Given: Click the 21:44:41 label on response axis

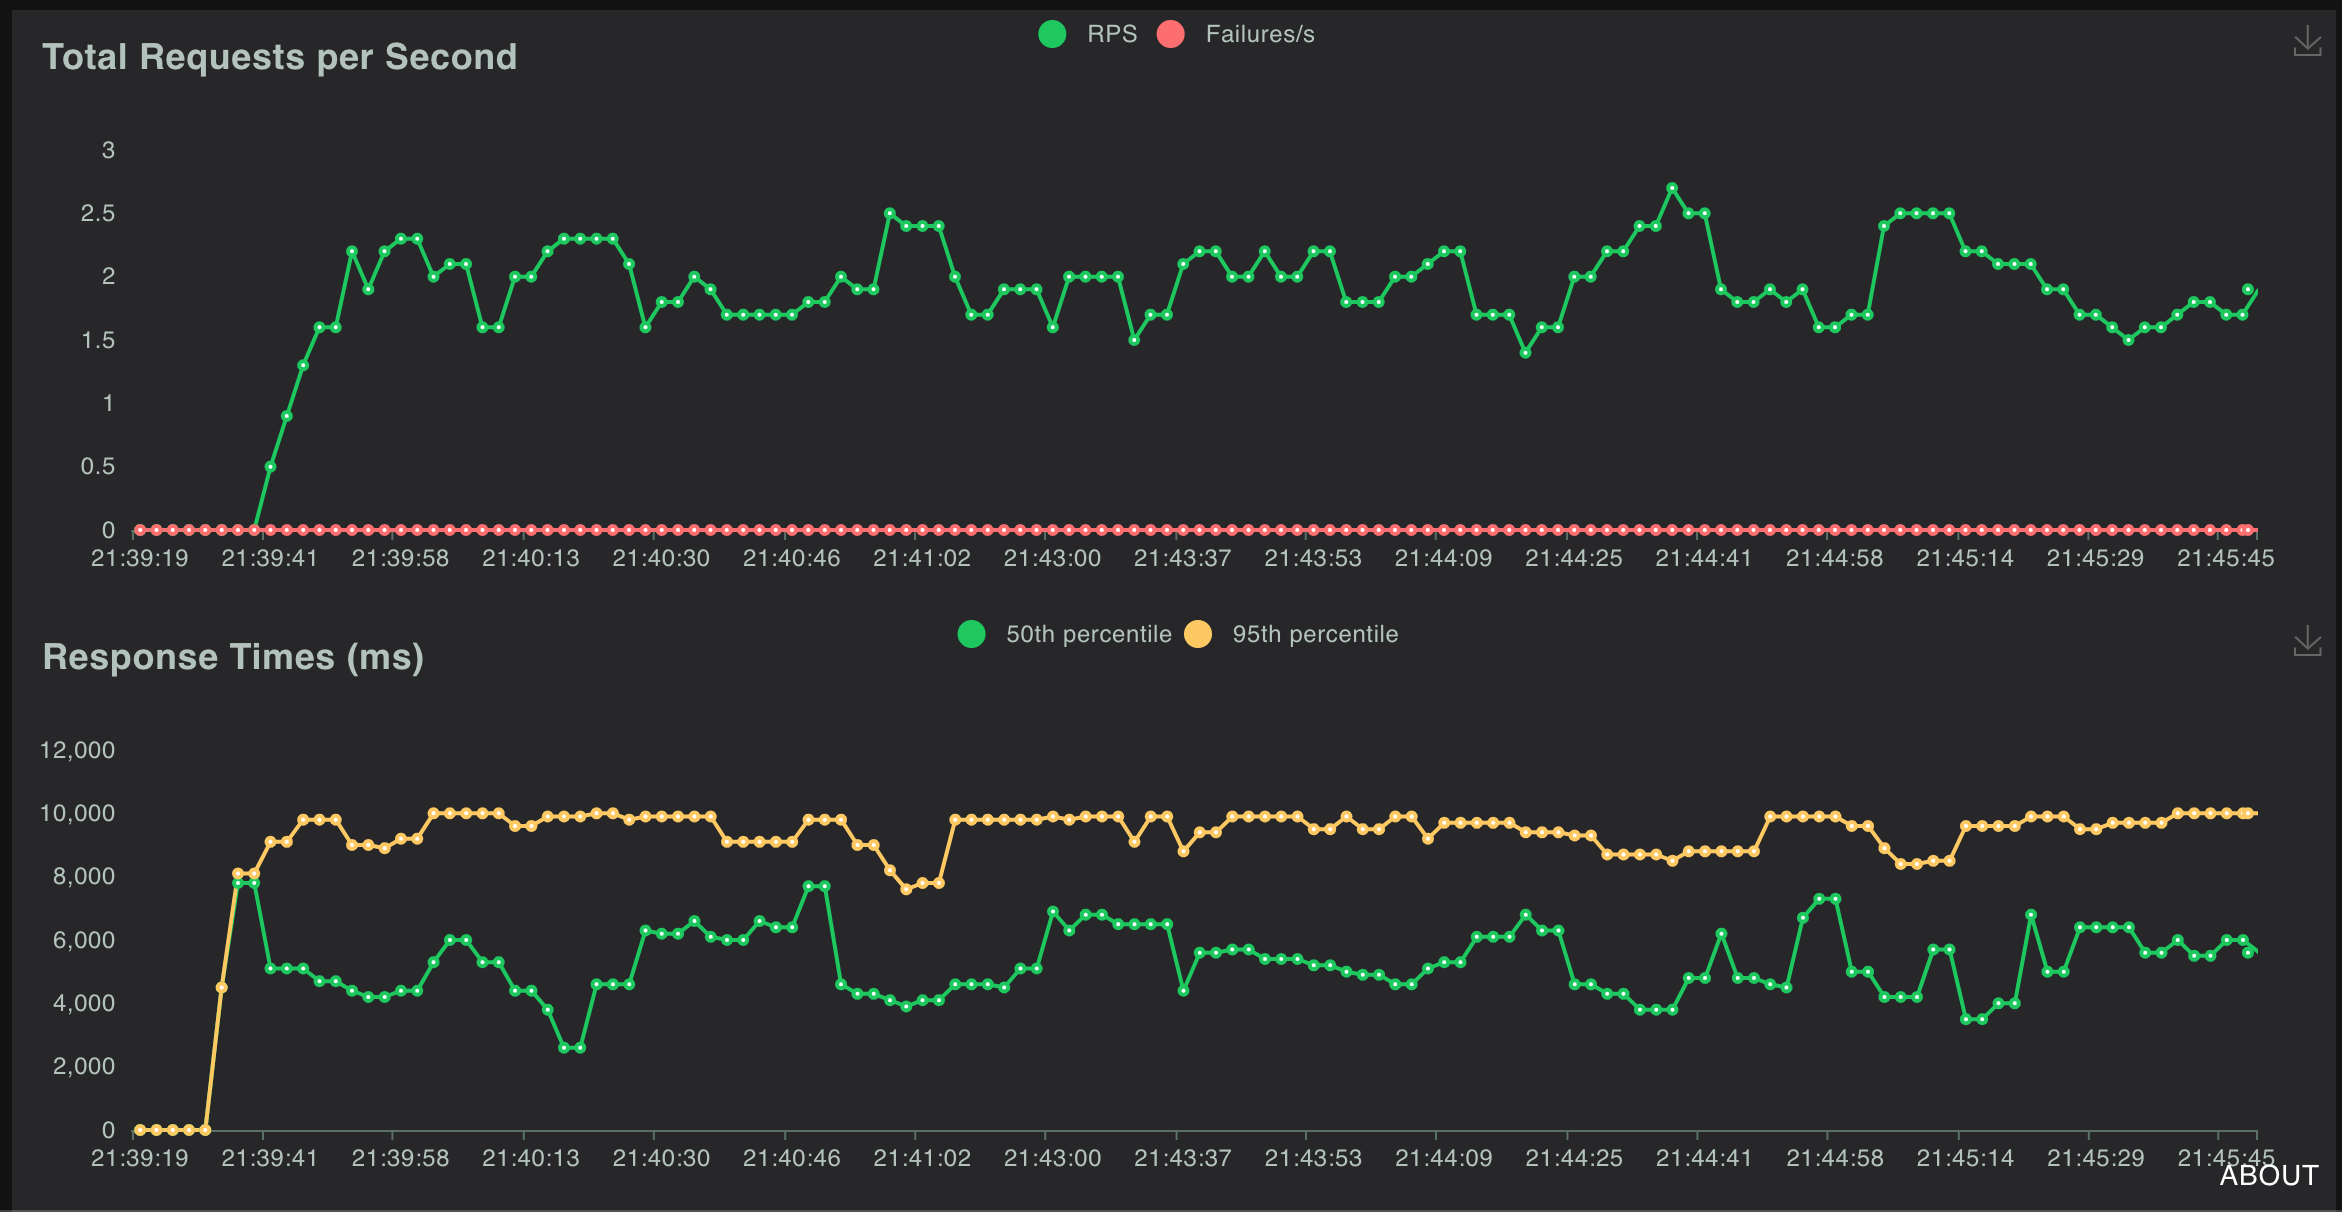Looking at the screenshot, I should [x=1703, y=1158].
